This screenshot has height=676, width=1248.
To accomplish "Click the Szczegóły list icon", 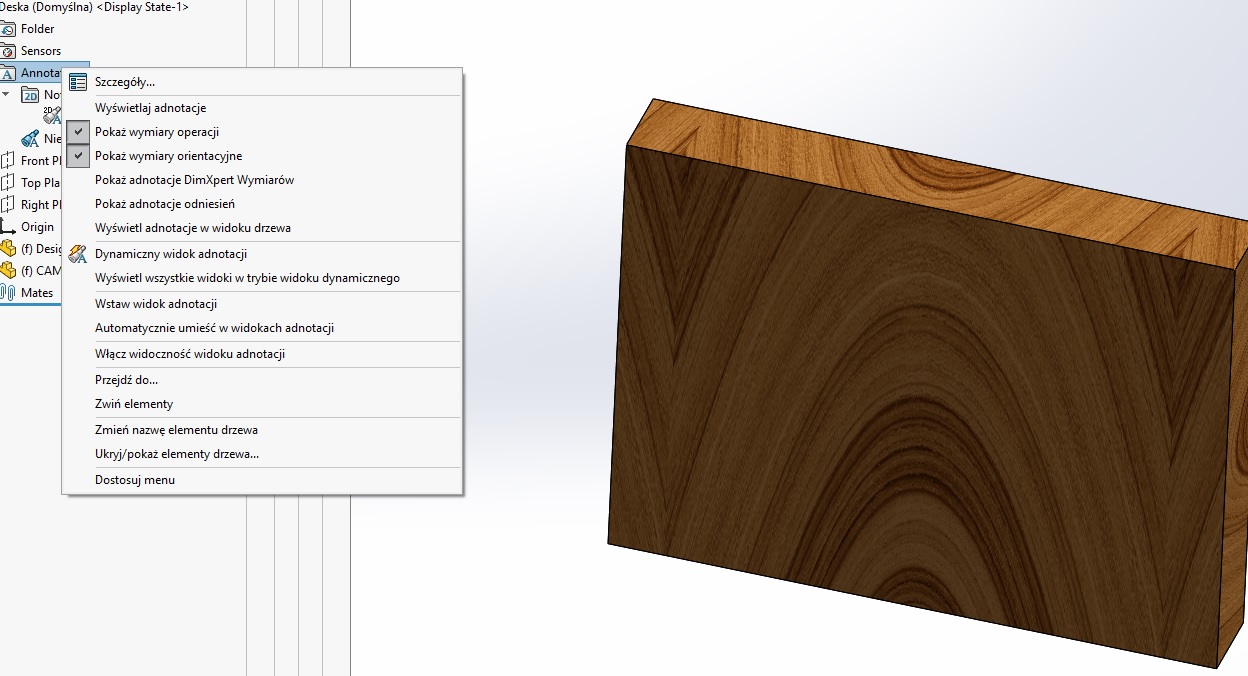I will click(78, 82).
